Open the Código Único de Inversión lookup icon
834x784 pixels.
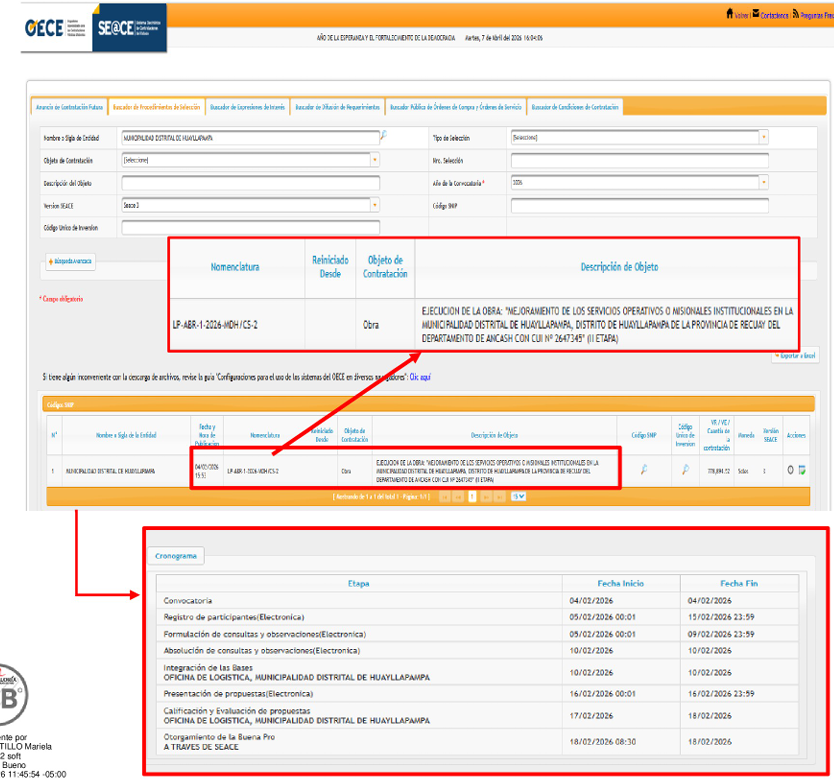(x=686, y=470)
